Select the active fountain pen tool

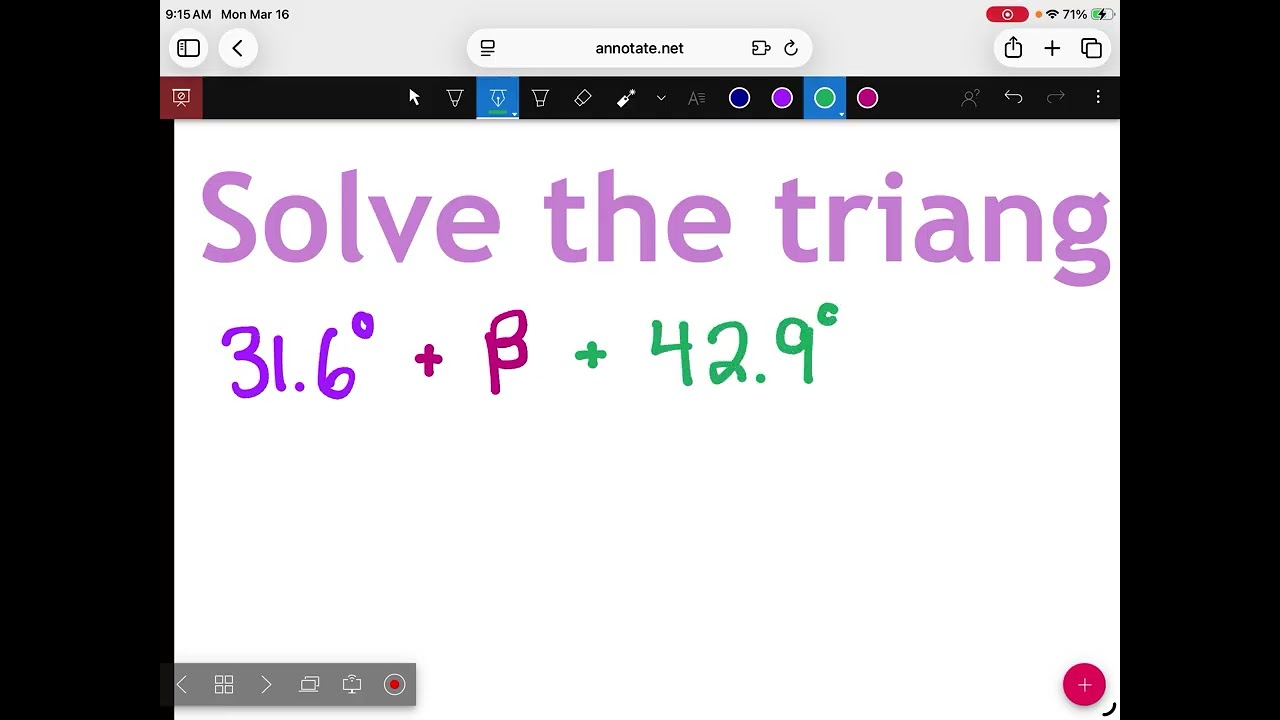tap(497, 97)
